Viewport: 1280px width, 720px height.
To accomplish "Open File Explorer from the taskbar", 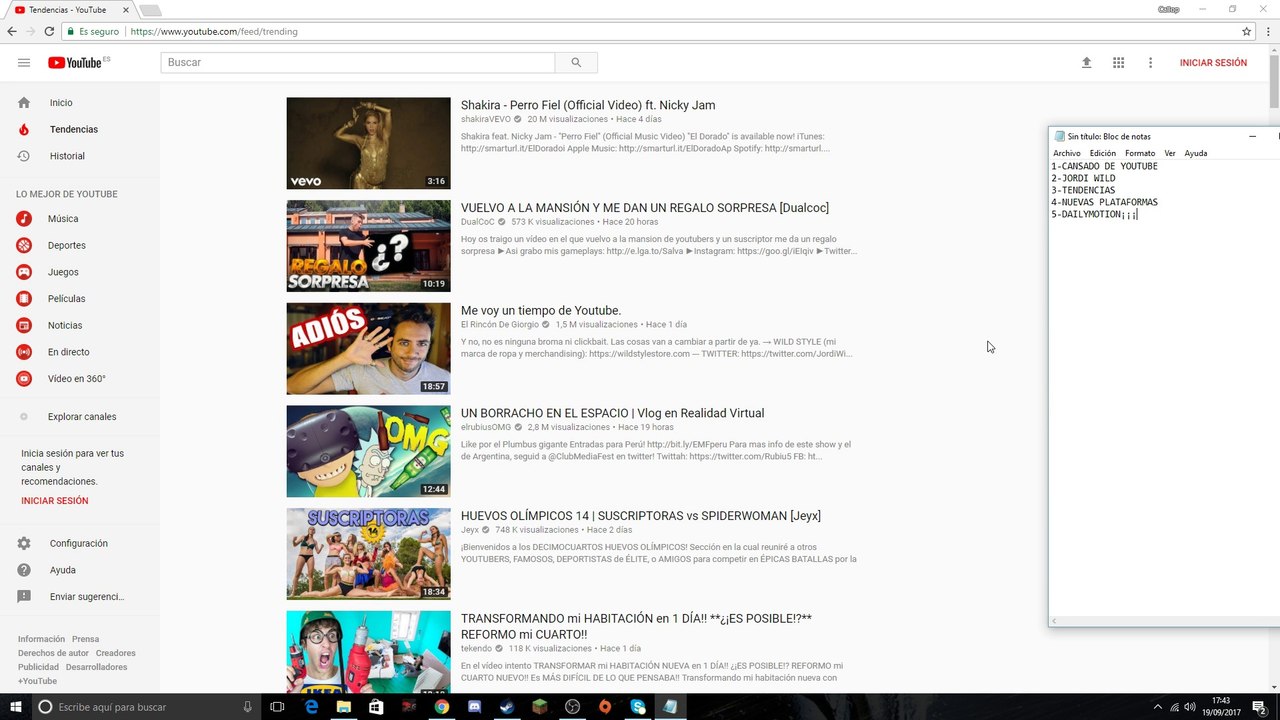I will (343, 707).
